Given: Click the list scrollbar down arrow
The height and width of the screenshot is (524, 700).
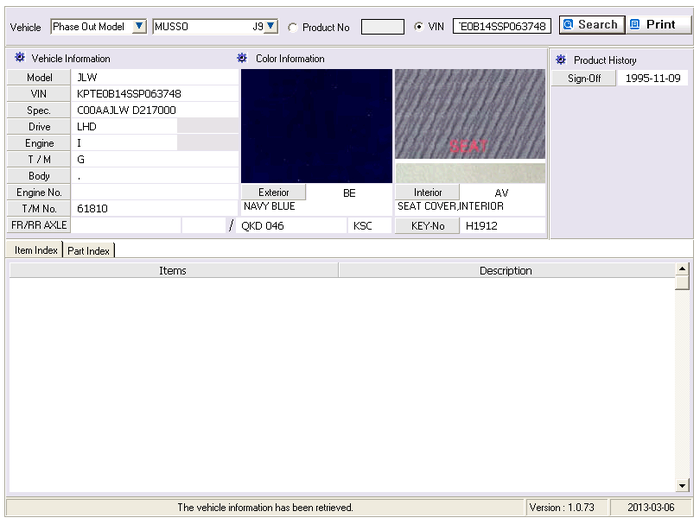Looking at the screenshot, I should (683, 485).
